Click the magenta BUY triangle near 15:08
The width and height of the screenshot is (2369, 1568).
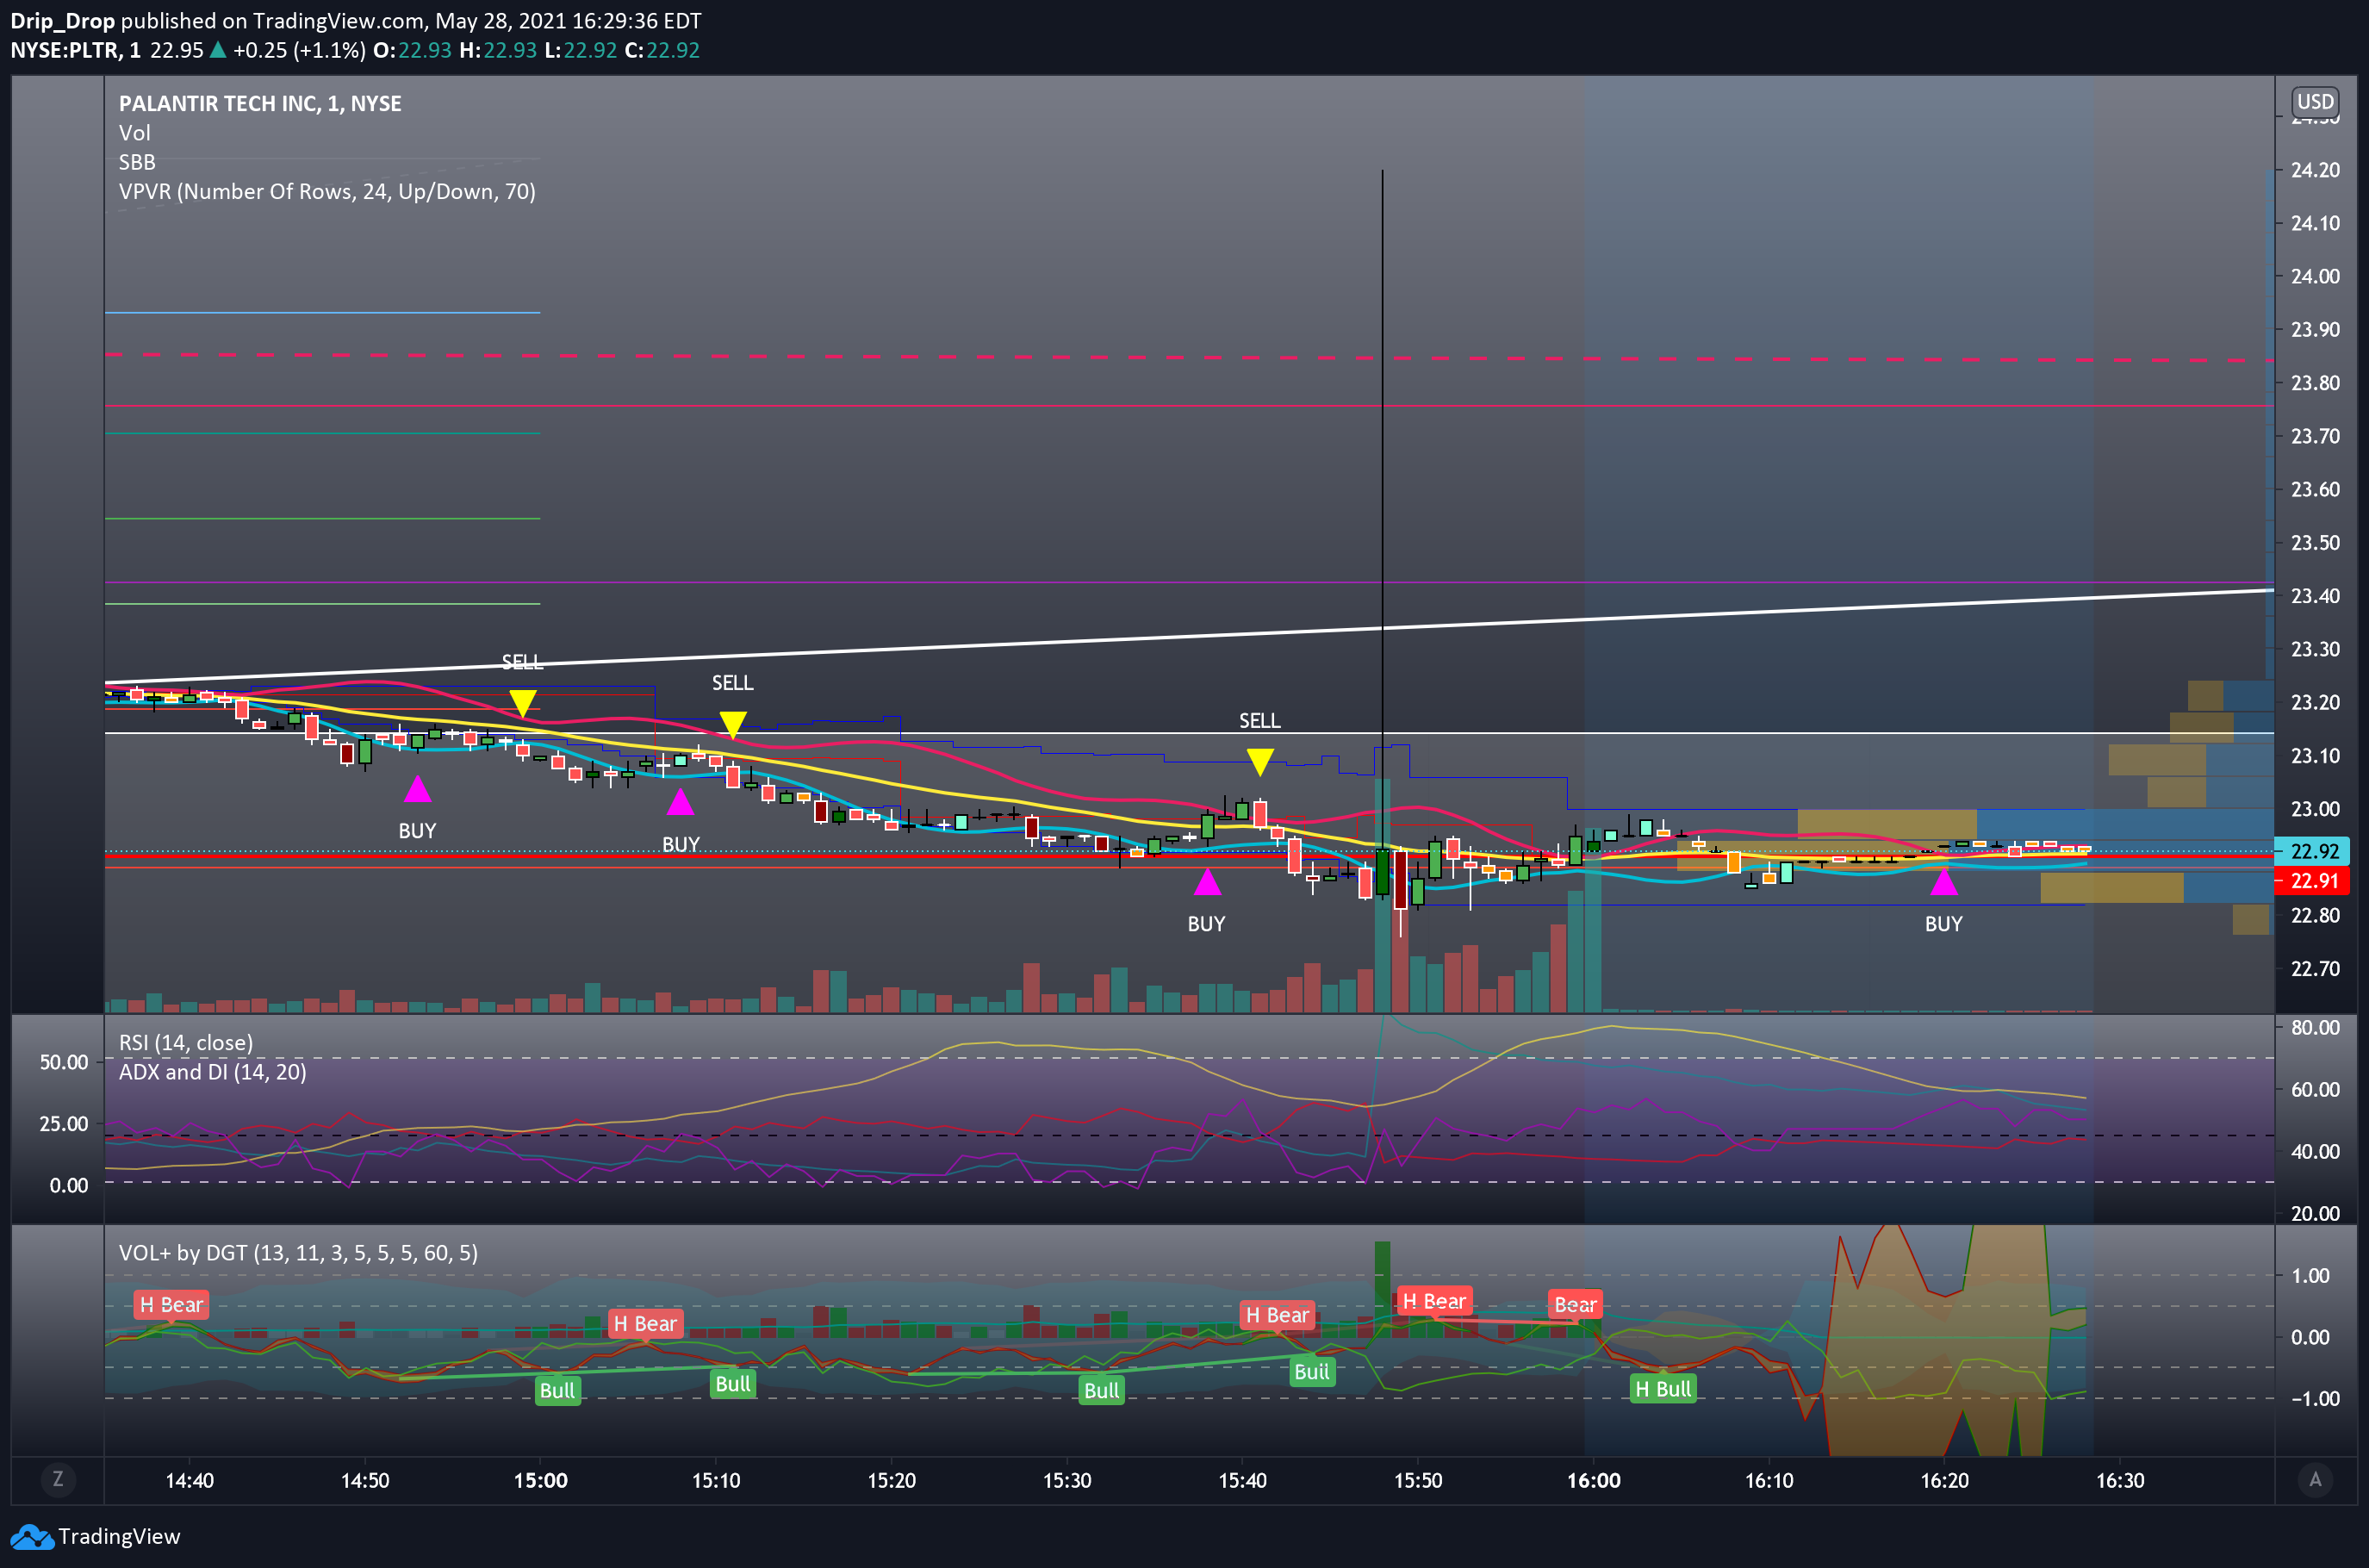(x=680, y=802)
